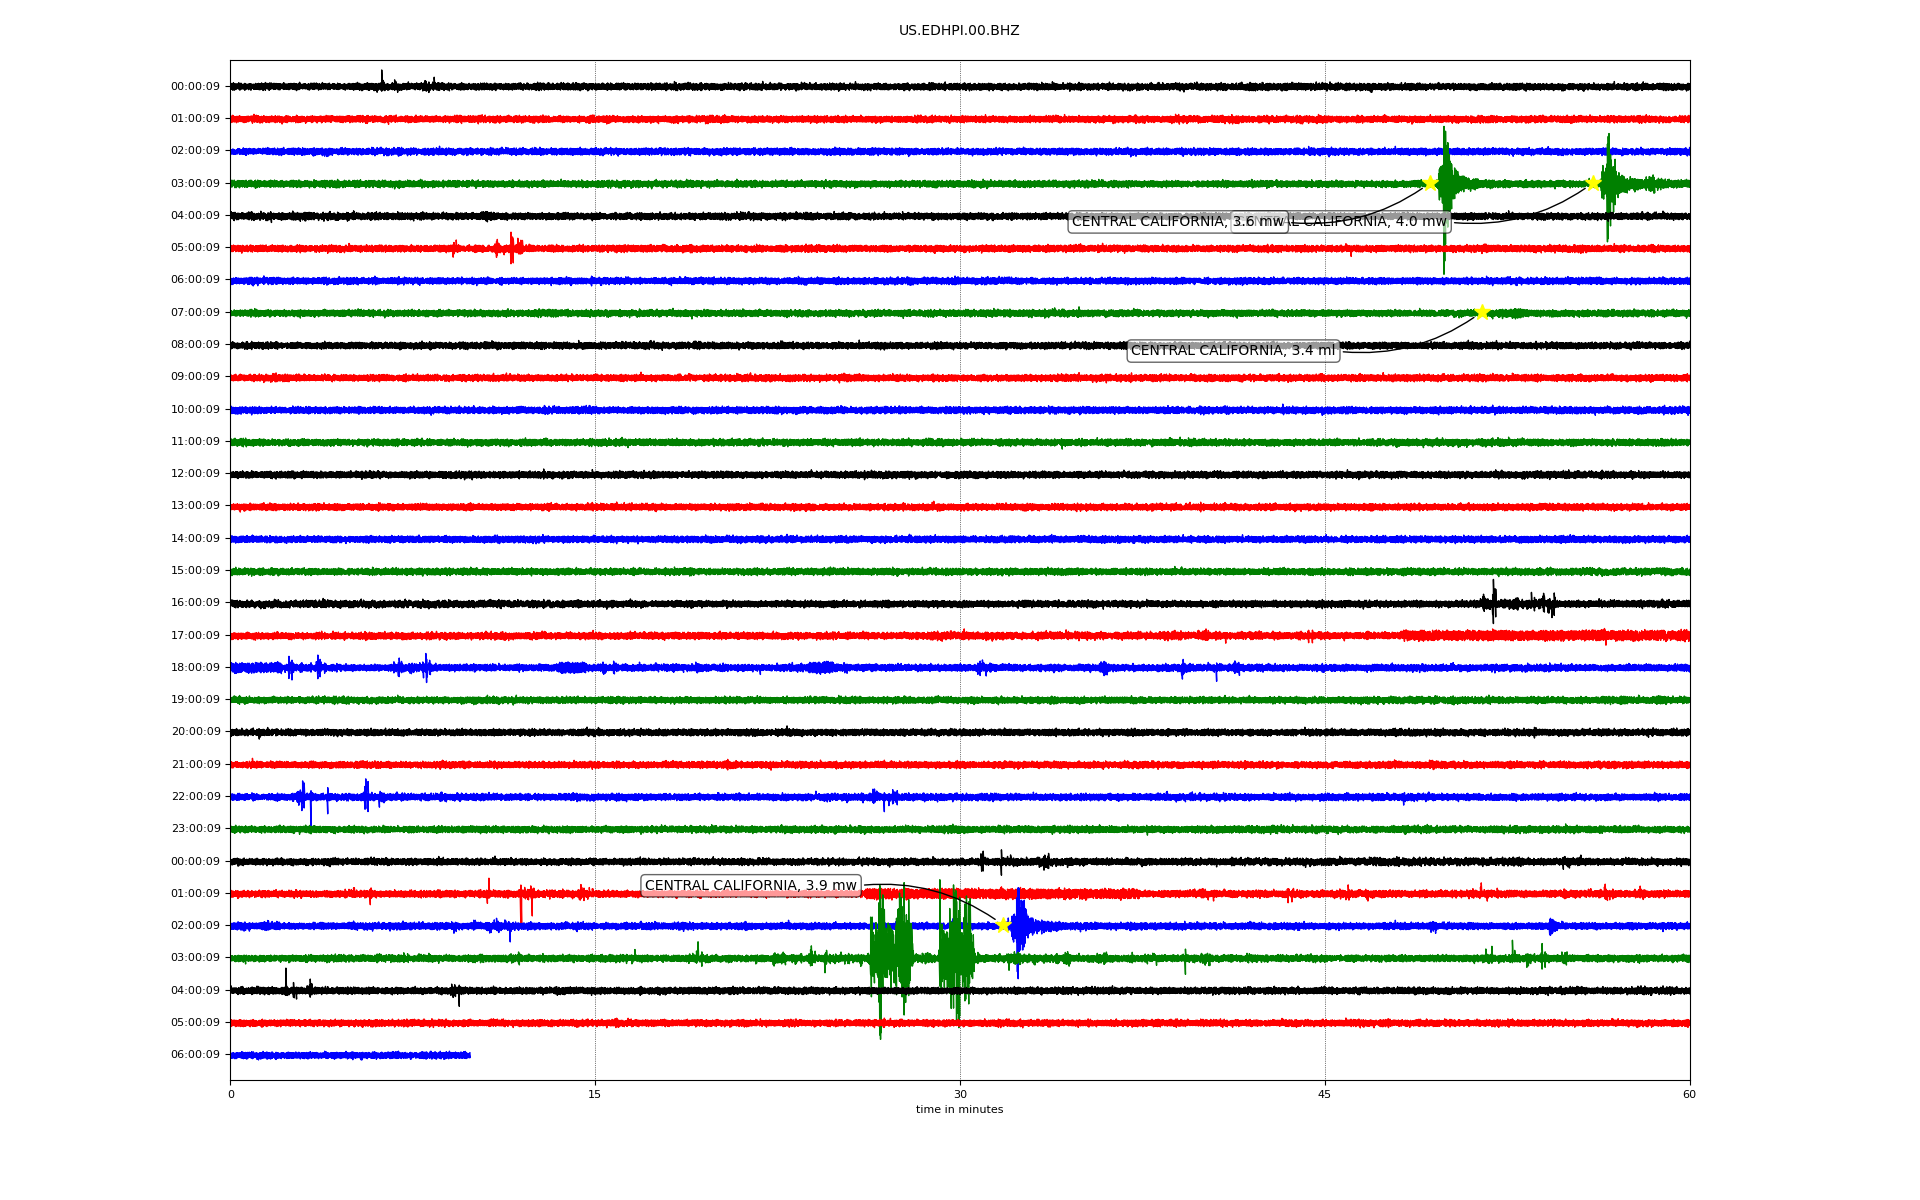The image size is (1920, 1200).
Task: Click the 'time in minutes' axis label
Action: pyautogui.click(x=958, y=1110)
